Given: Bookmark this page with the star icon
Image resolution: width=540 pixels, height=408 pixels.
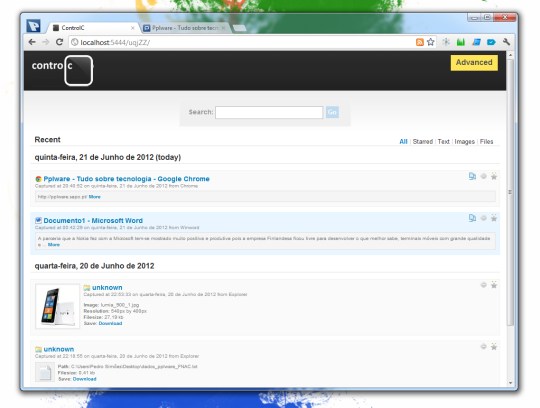Looking at the screenshot, I should (430, 42).
